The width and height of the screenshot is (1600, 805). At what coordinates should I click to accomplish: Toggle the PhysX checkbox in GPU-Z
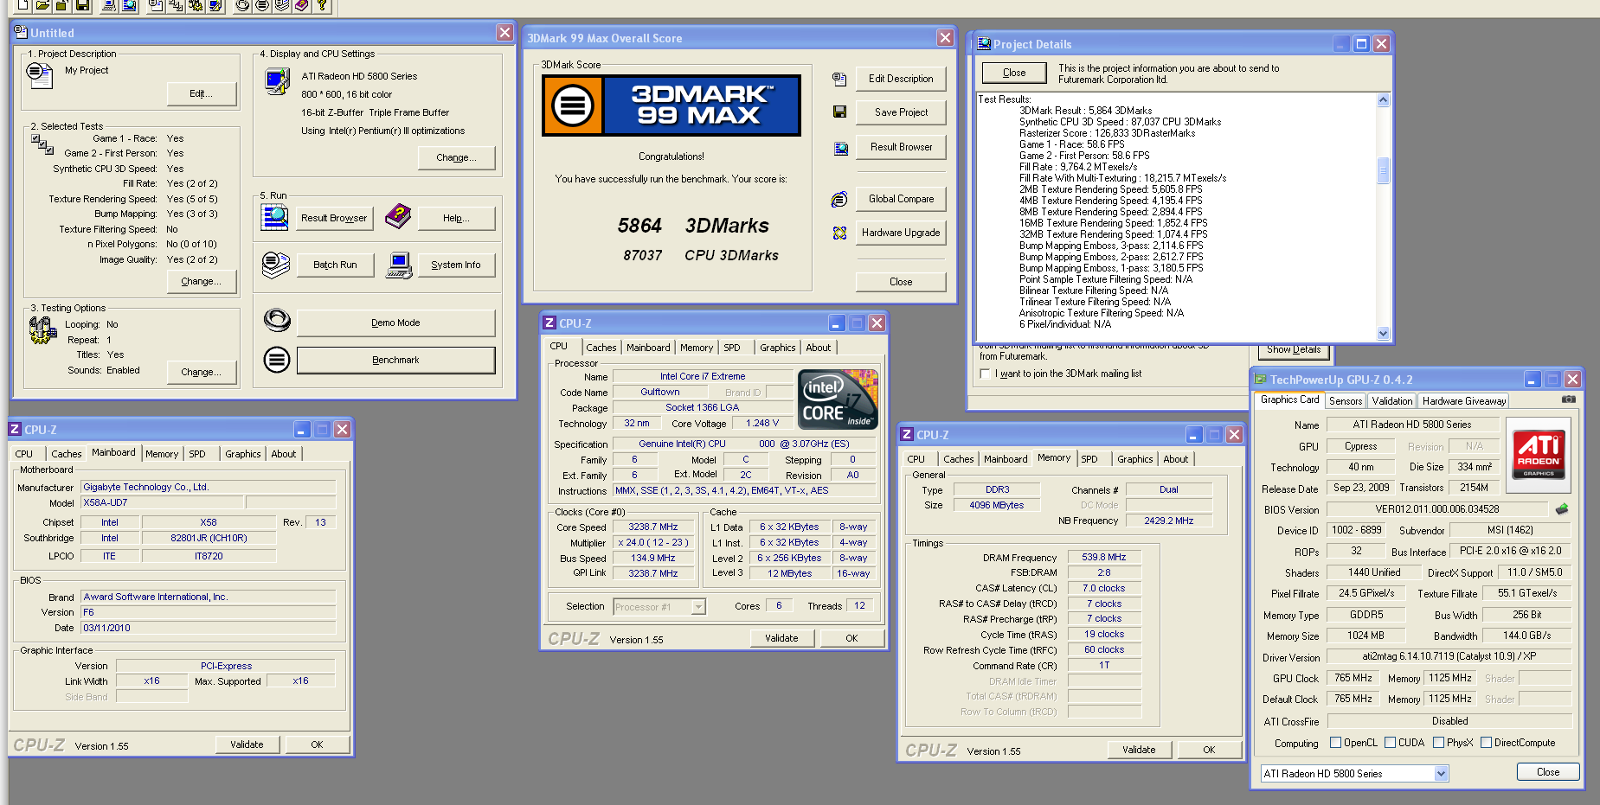(x=1438, y=743)
